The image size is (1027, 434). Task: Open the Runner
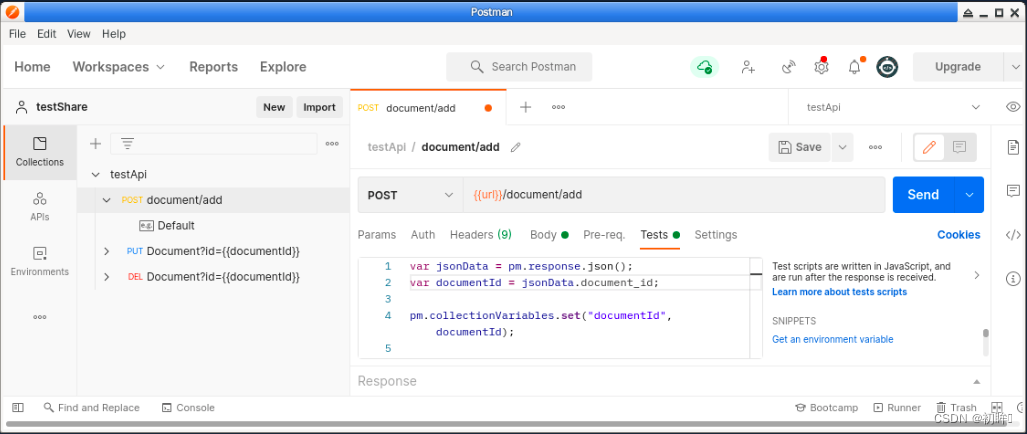(897, 407)
